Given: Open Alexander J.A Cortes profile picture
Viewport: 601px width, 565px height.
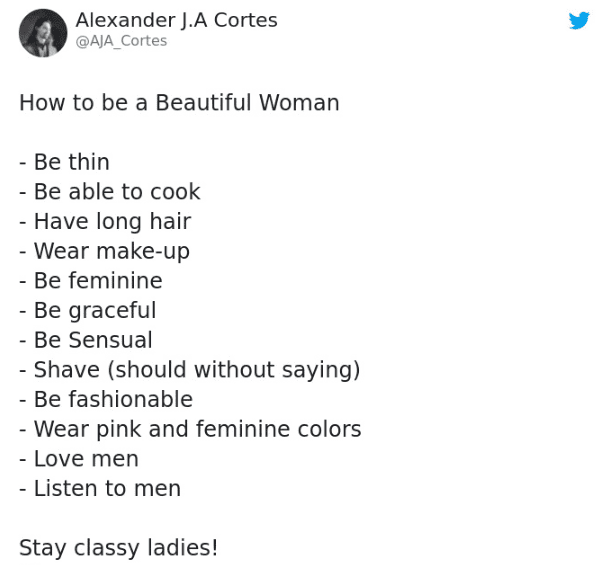Looking at the screenshot, I should [x=43, y=33].
